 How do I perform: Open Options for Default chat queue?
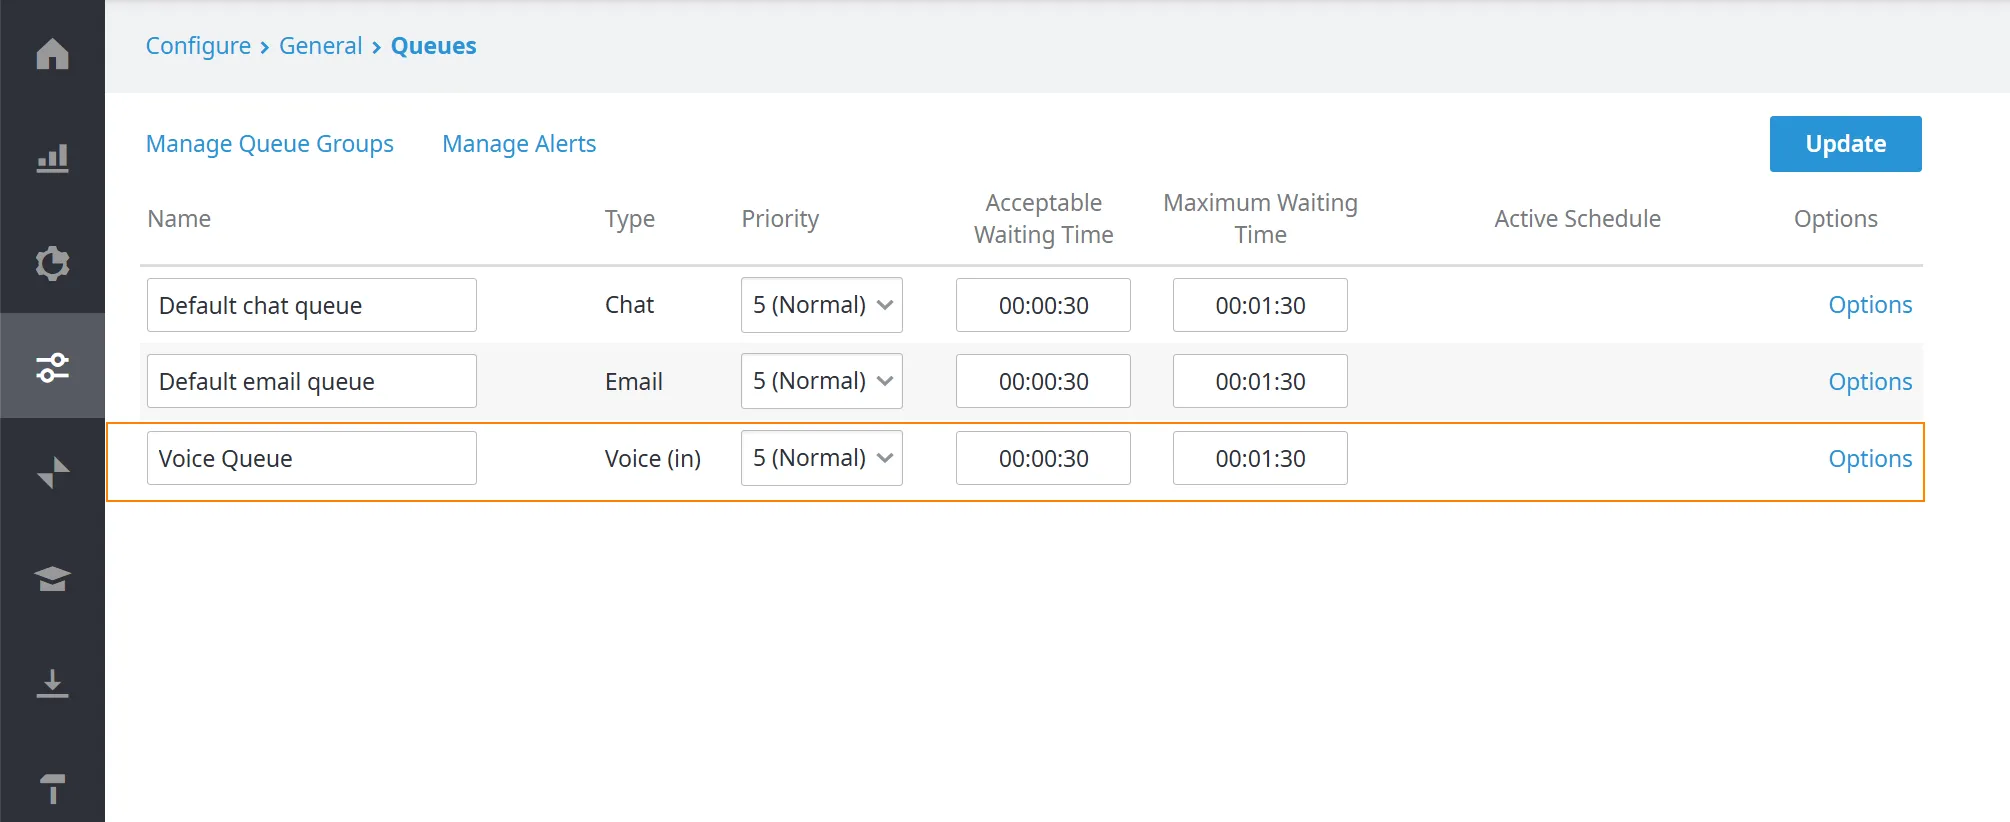click(x=1870, y=305)
